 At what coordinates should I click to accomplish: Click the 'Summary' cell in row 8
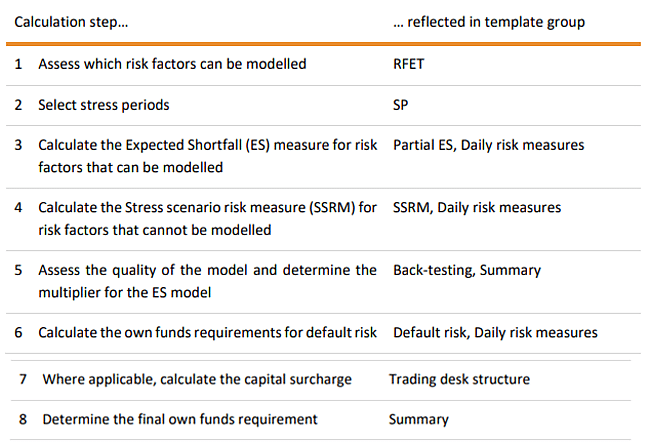[x=419, y=420]
